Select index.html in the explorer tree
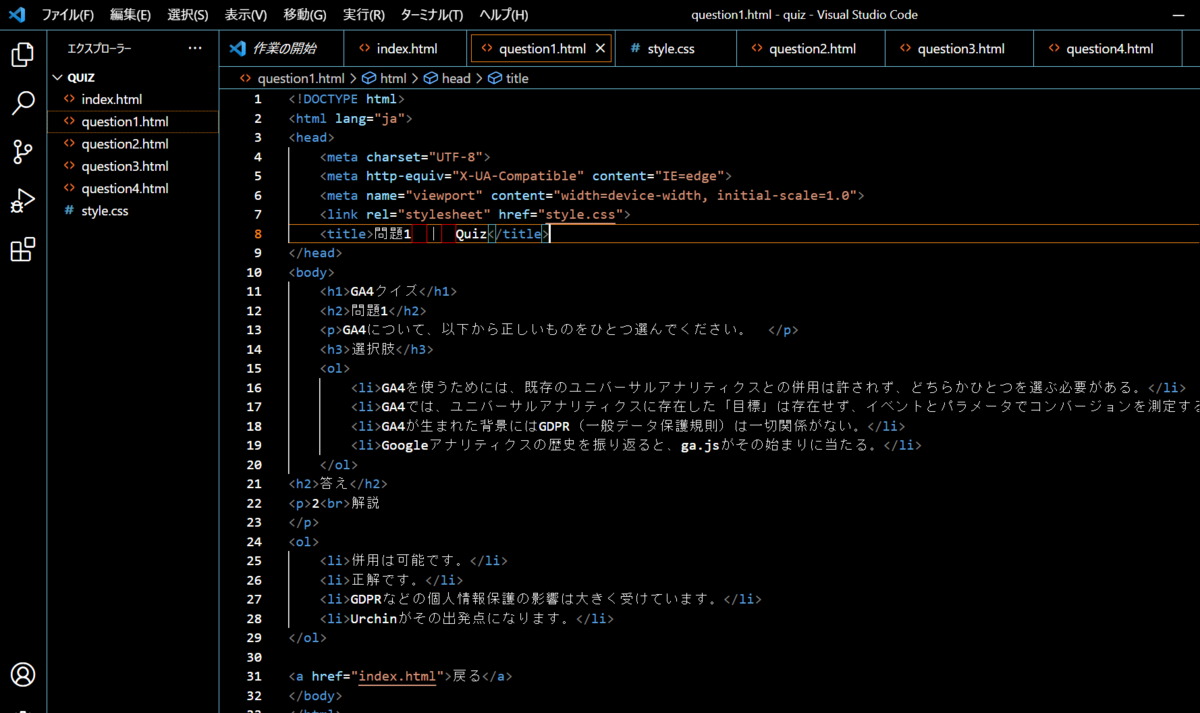Image resolution: width=1200 pixels, height=713 pixels. pyautogui.click(x=132, y=99)
